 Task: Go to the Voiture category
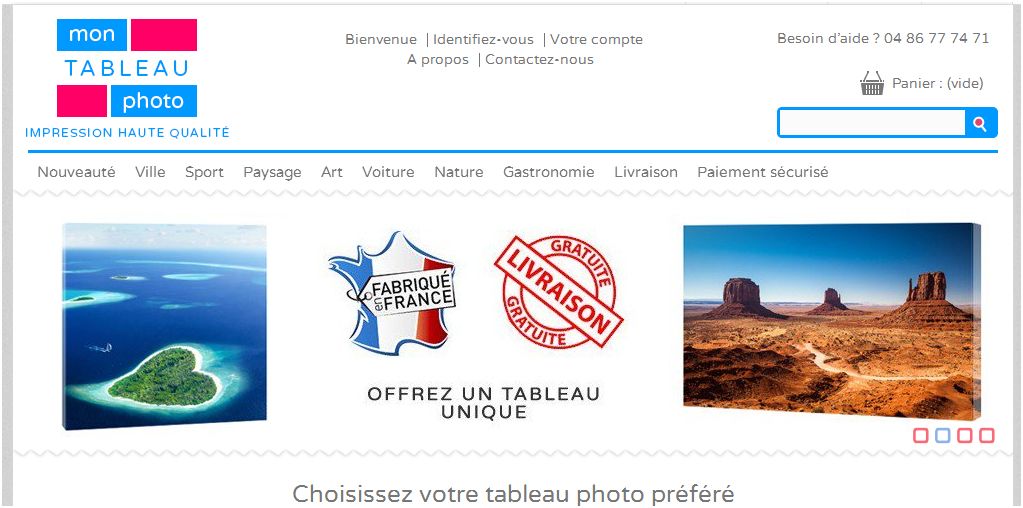tap(388, 172)
